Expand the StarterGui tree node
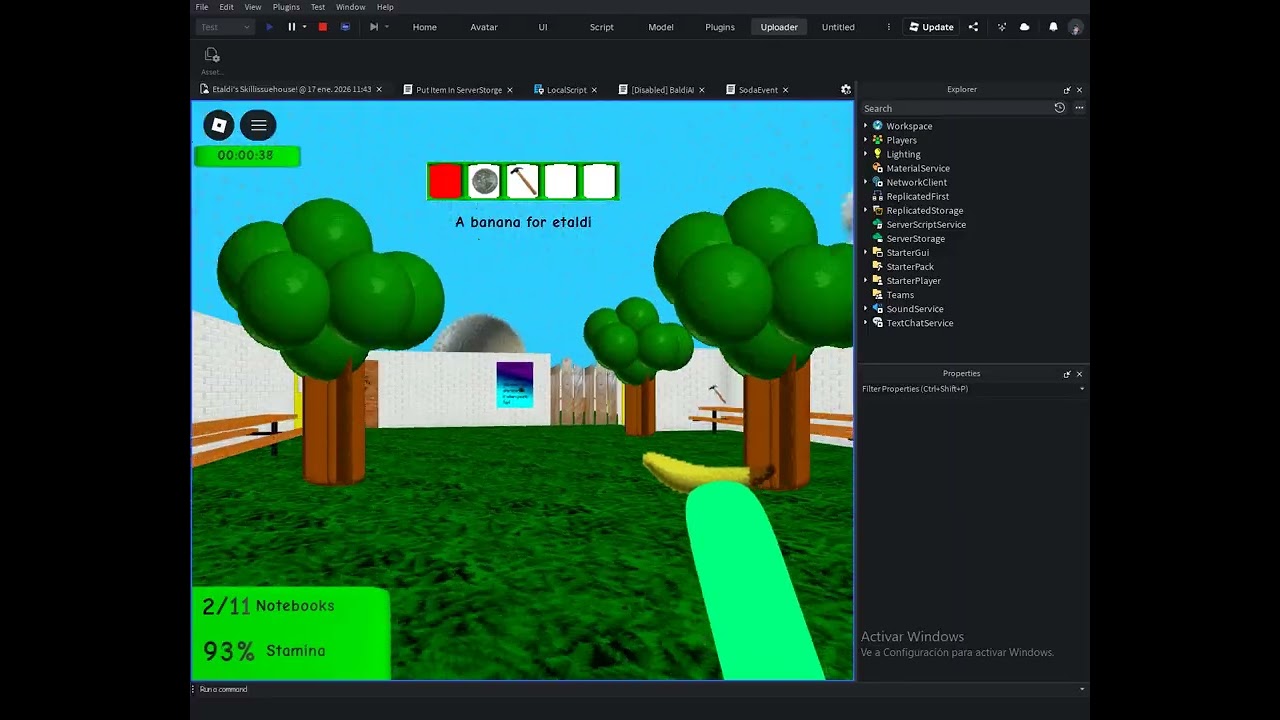The height and width of the screenshot is (720, 1280). tap(866, 252)
